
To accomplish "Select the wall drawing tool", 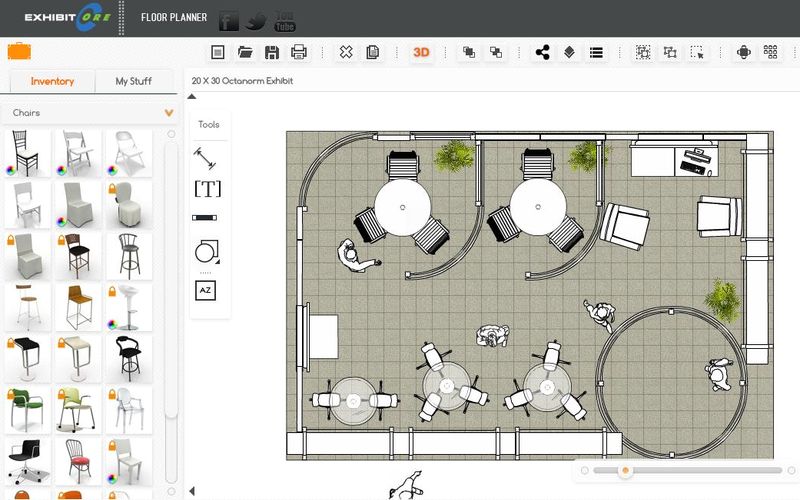I will click(205, 218).
